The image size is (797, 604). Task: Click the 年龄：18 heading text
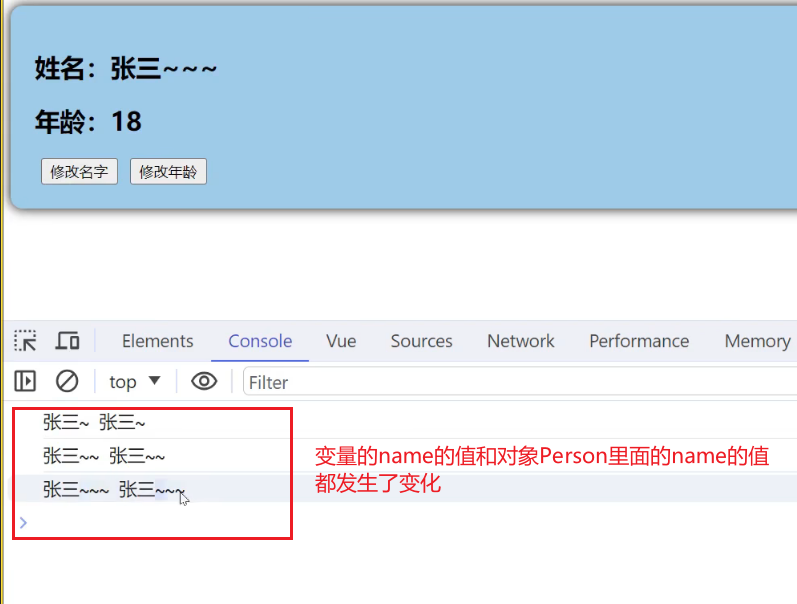click(x=88, y=122)
